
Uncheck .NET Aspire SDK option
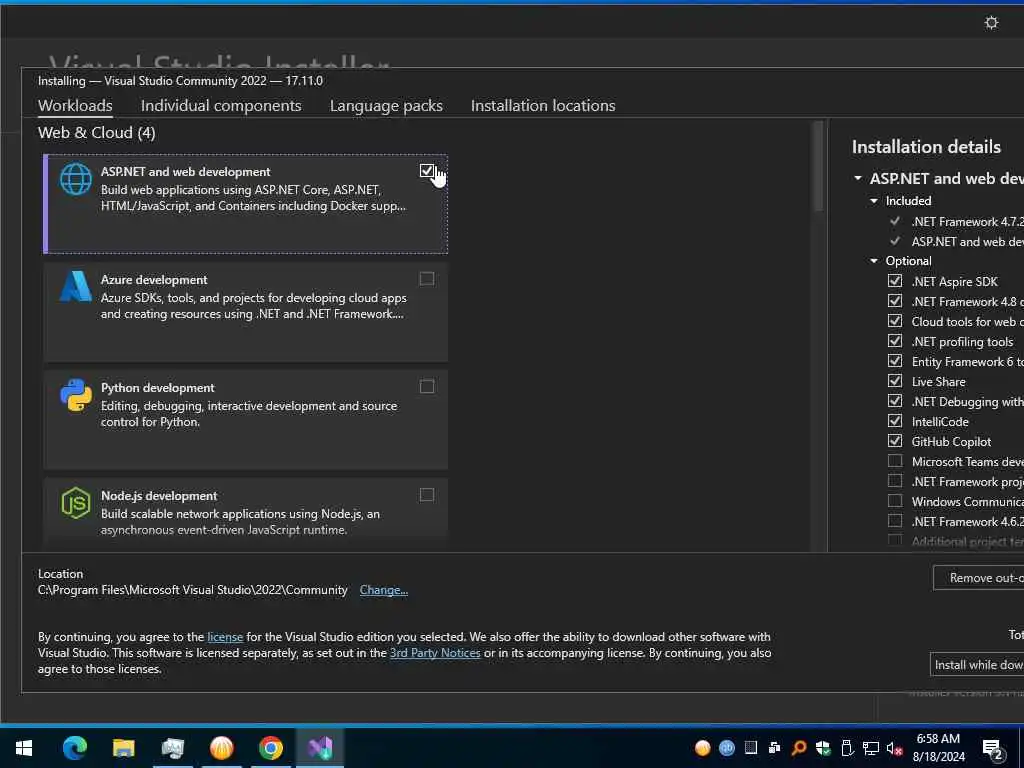tap(895, 281)
